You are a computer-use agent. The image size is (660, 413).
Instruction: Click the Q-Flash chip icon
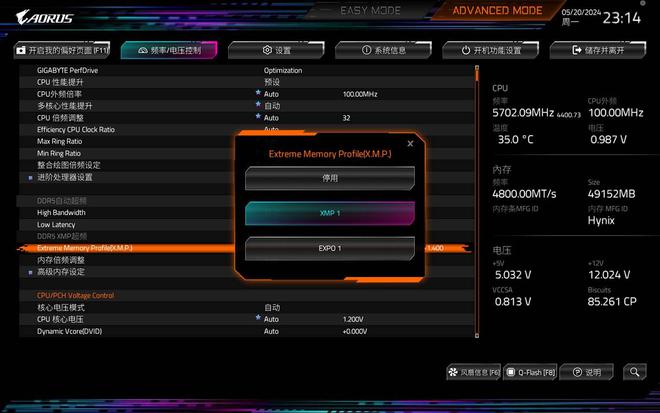pyautogui.click(x=511, y=372)
